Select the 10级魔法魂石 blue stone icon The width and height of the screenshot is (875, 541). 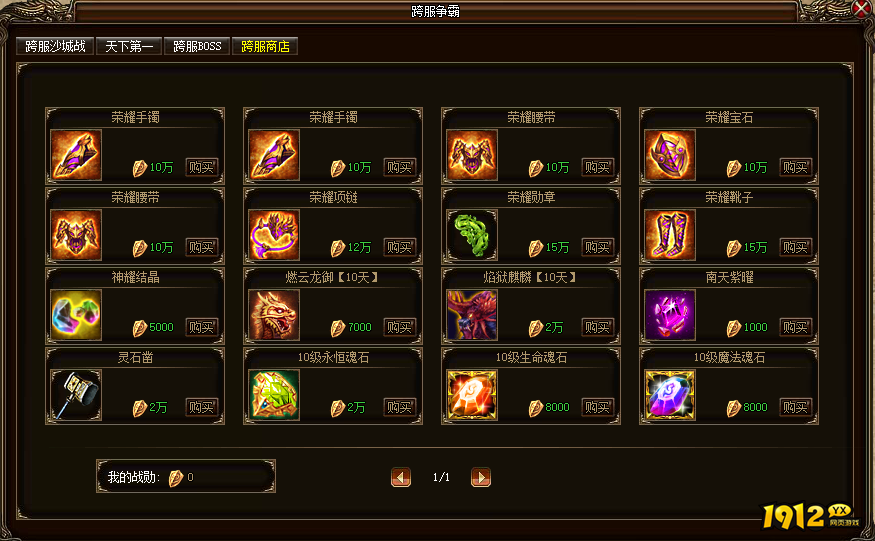click(670, 395)
